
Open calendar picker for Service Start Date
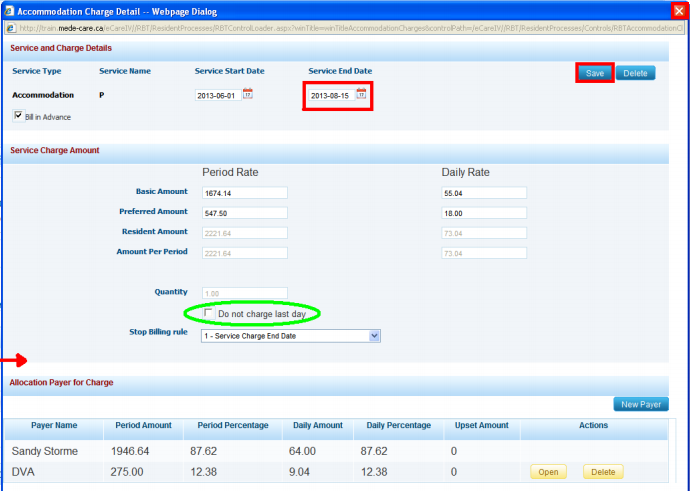click(x=249, y=95)
